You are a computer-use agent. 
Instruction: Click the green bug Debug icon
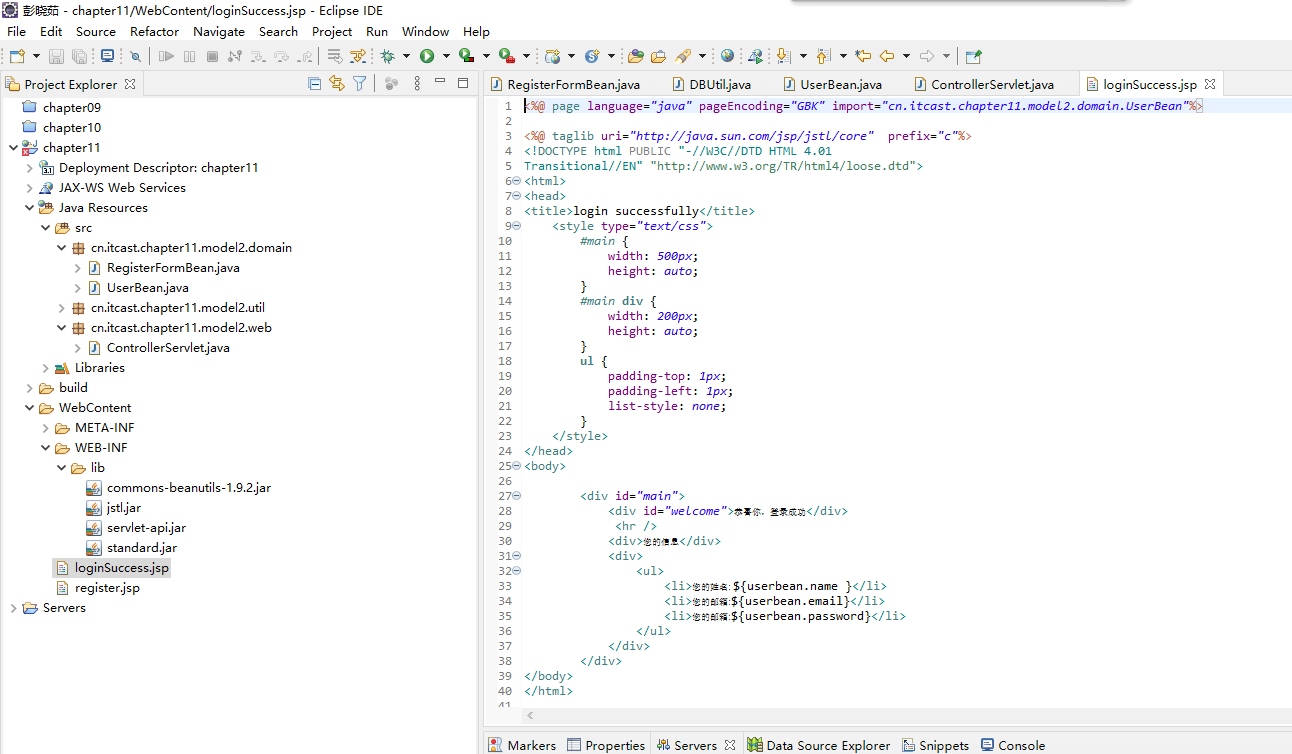387,57
